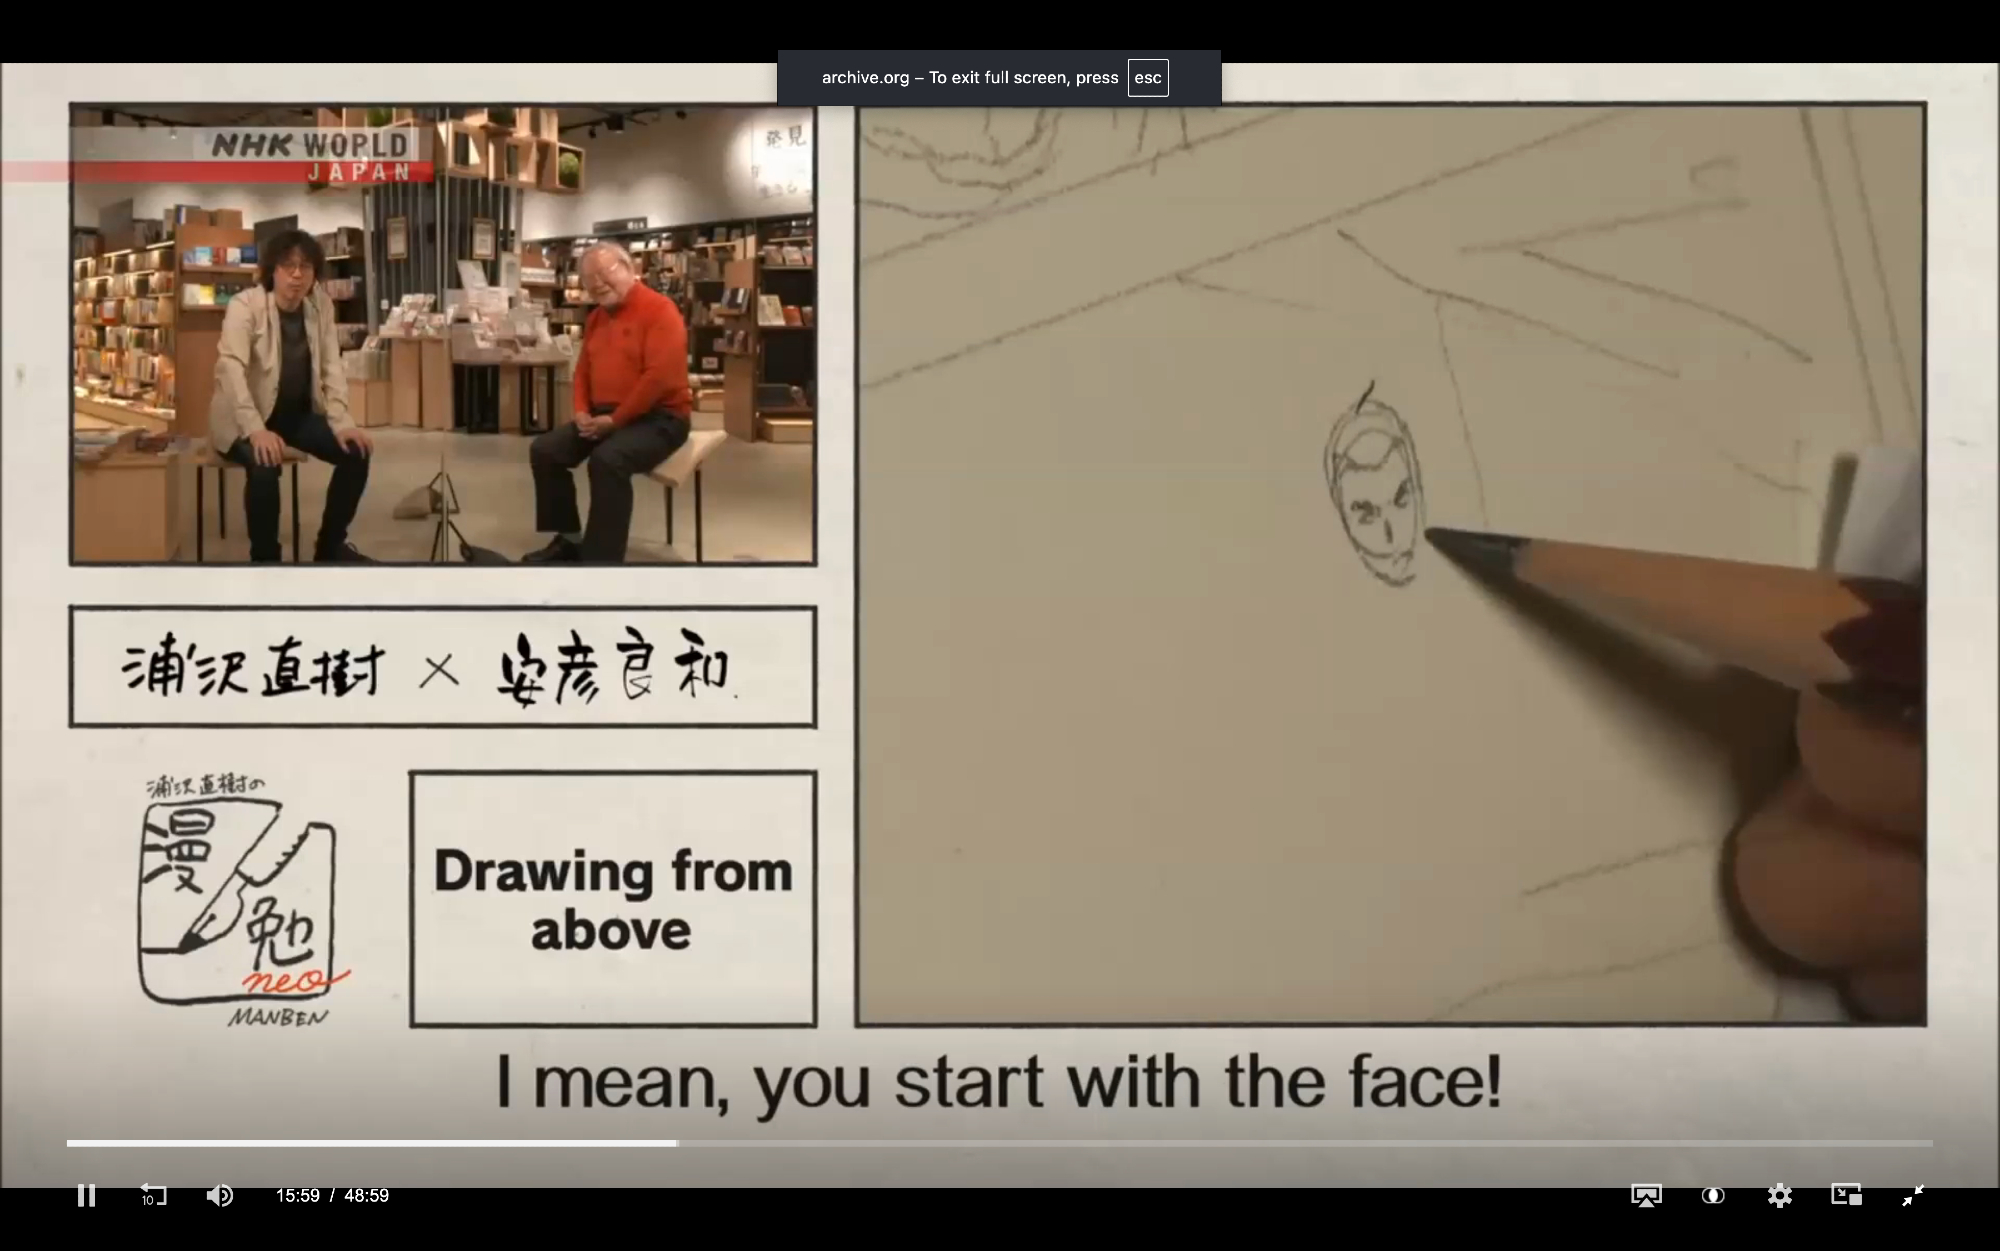Screen dimensions: 2000x1251
Task: Enable picture-in-picture mode
Action: [x=1846, y=1195]
